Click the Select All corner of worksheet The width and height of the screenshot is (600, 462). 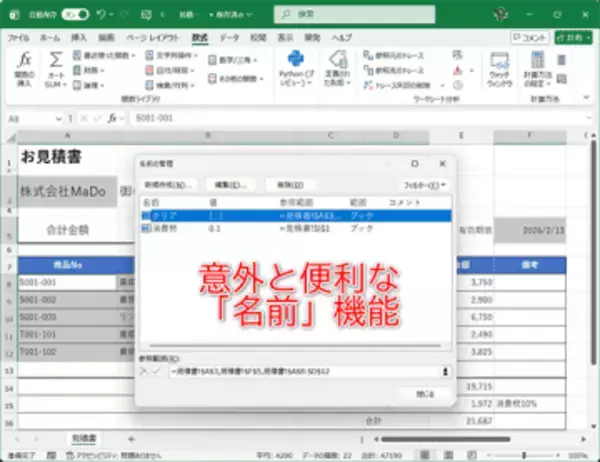(x=11, y=137)
